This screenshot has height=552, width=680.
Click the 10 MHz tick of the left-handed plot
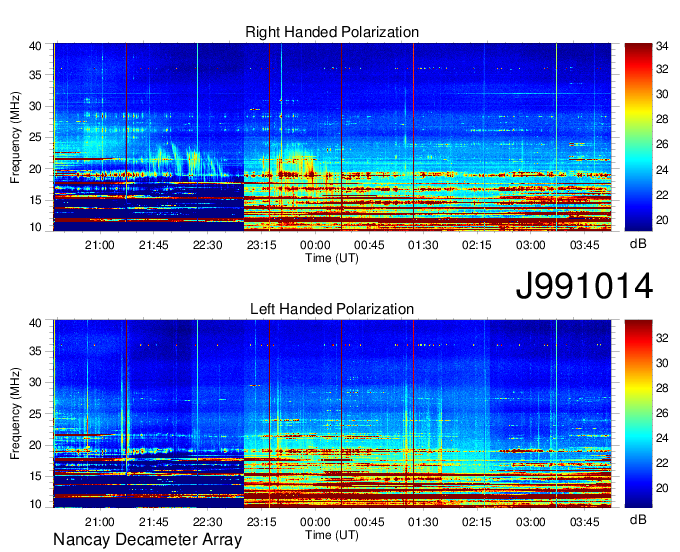tap(35, 504)
